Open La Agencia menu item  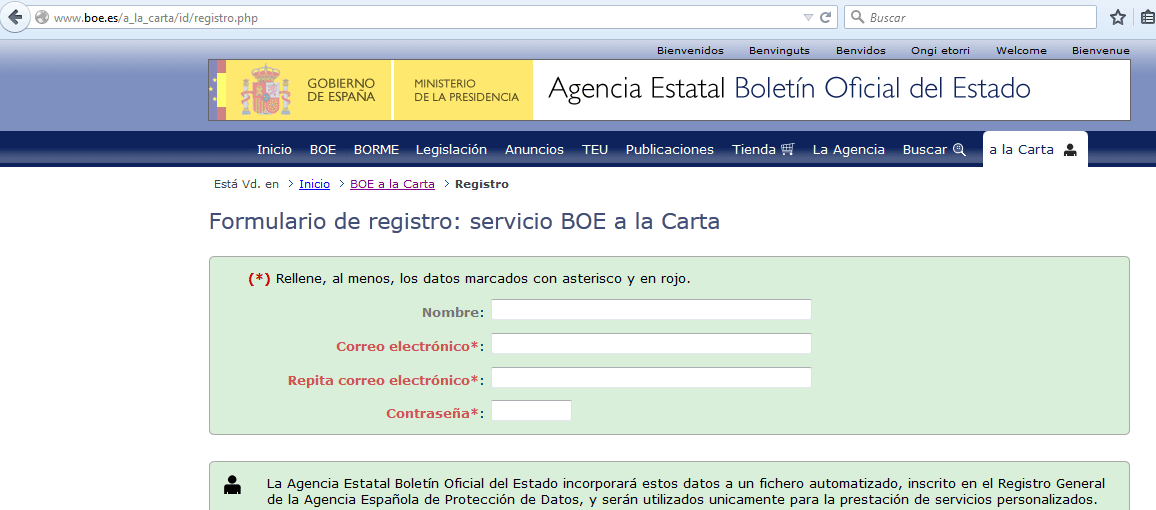point(849,150)
